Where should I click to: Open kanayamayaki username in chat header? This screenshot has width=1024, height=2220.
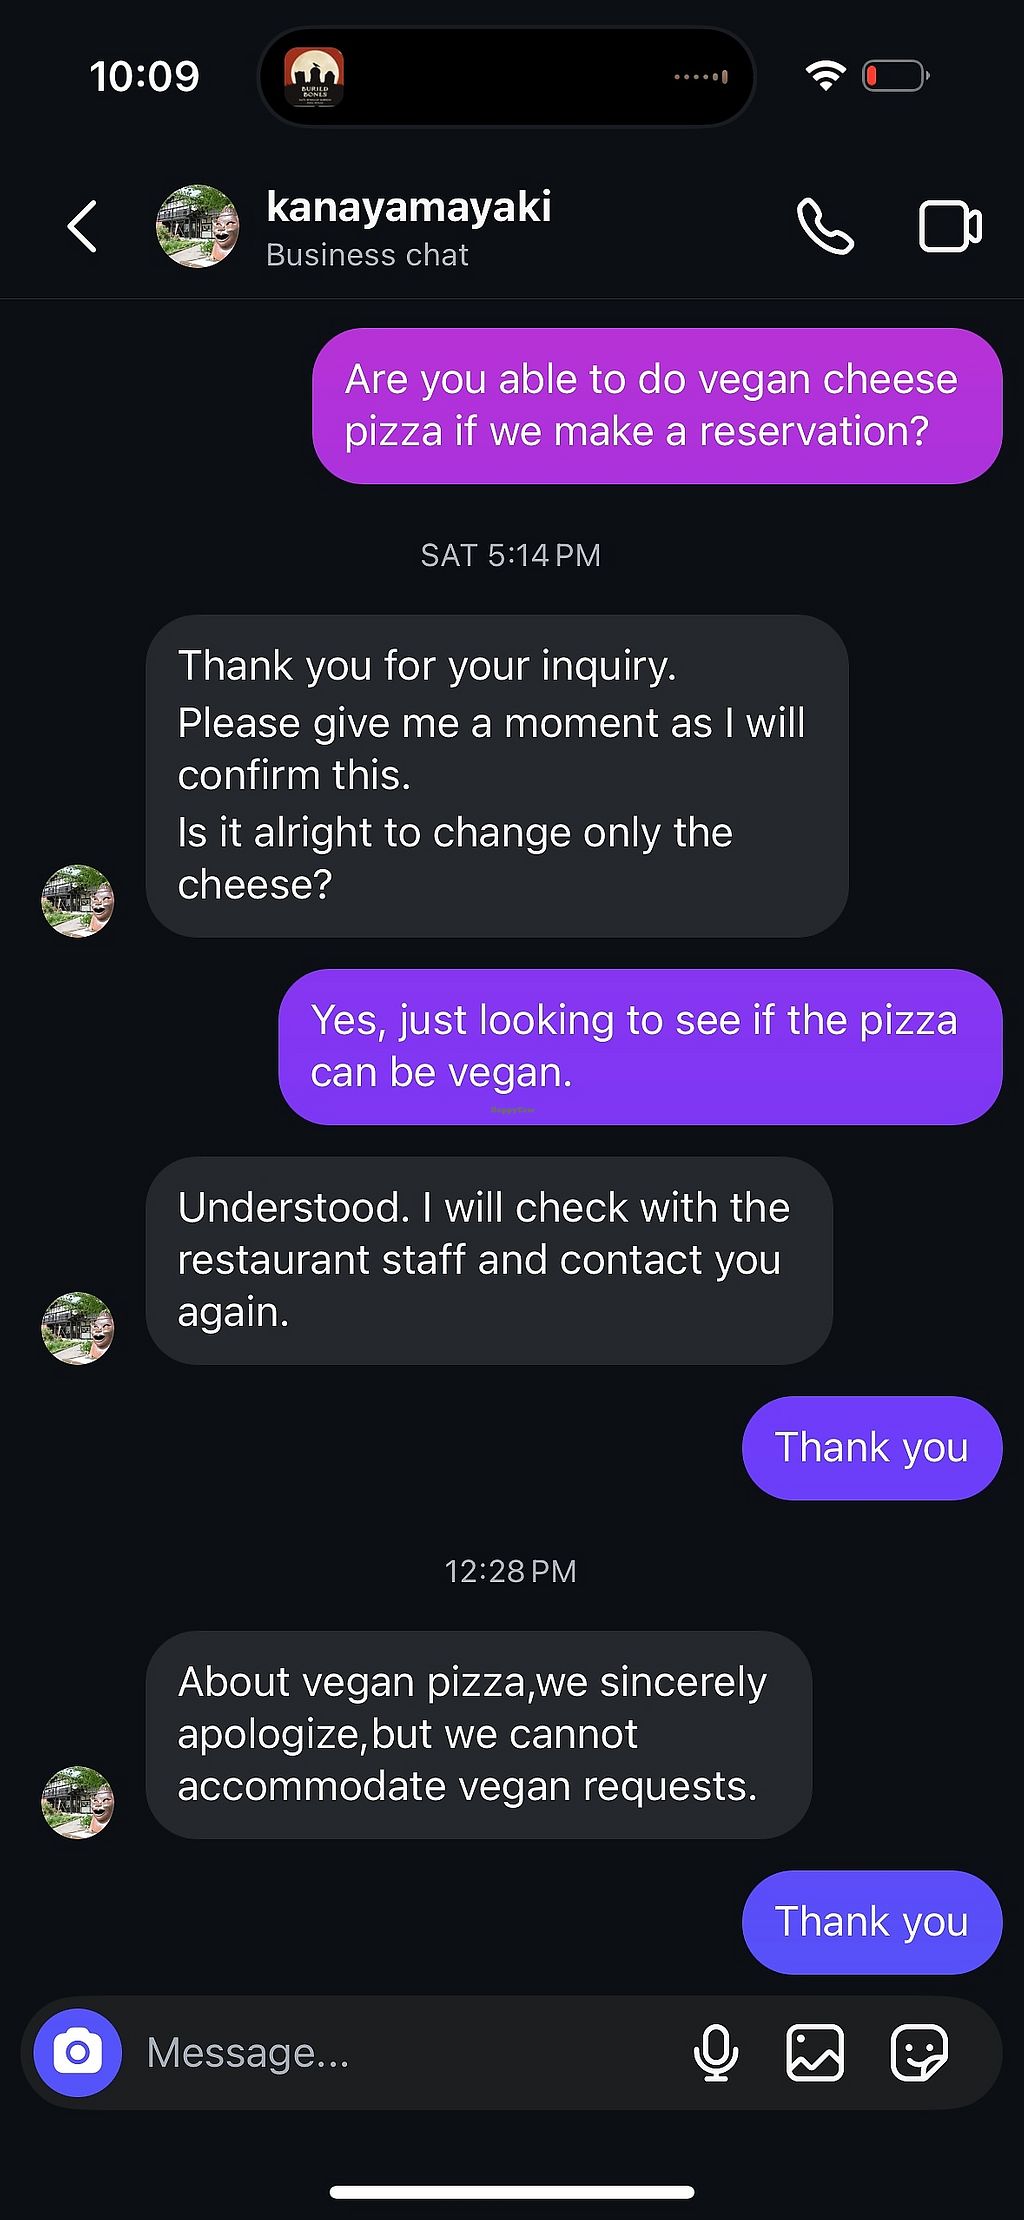408,207
